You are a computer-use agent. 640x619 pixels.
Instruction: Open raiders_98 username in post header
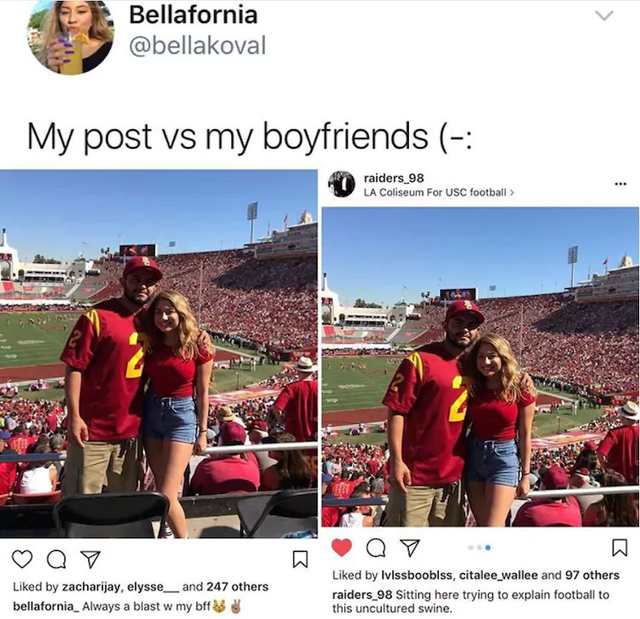(x=393, y=178)
